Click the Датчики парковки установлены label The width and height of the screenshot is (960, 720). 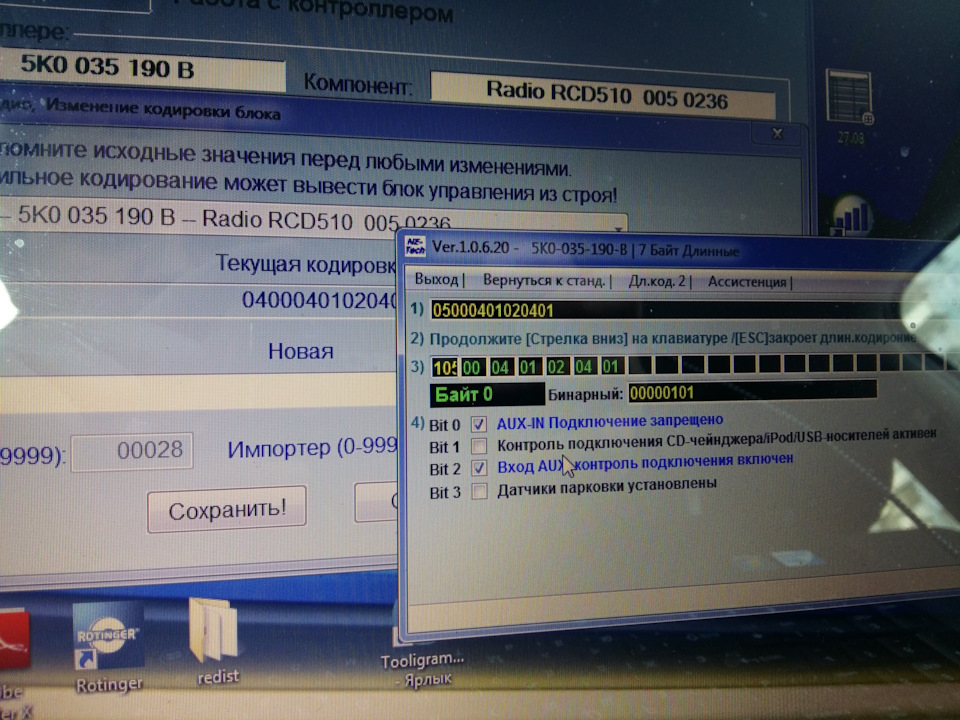607,486
